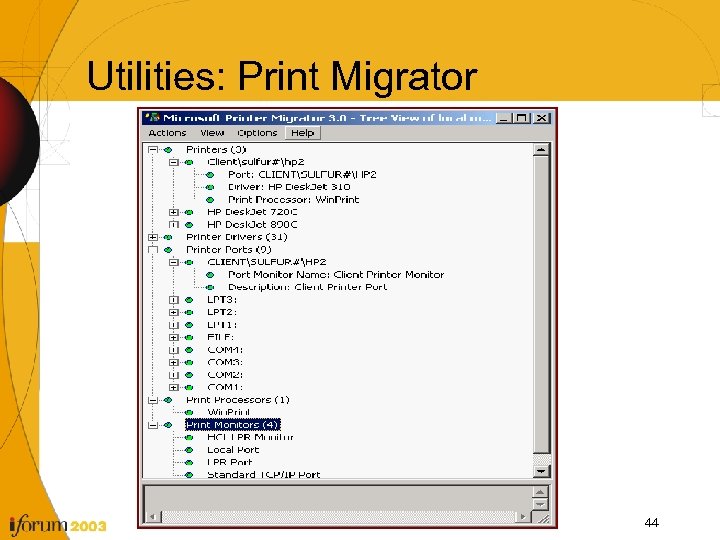This screenshot has height=540, width=720.
Task: Select the Print Monitors (4) tree item
Action: (232, 425)
